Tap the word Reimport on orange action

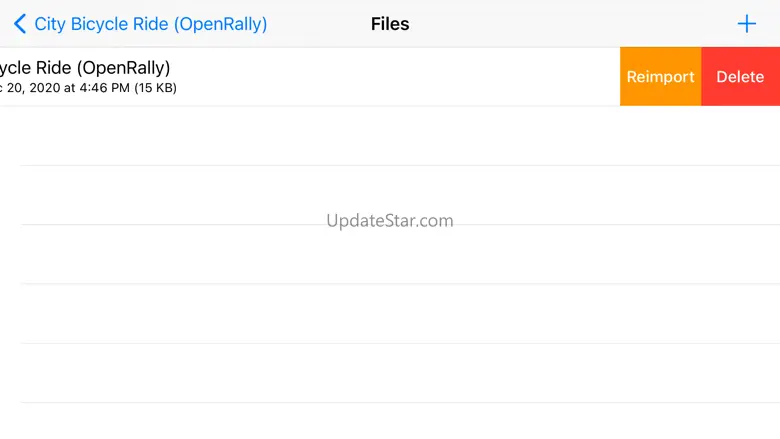click(660, 77)
